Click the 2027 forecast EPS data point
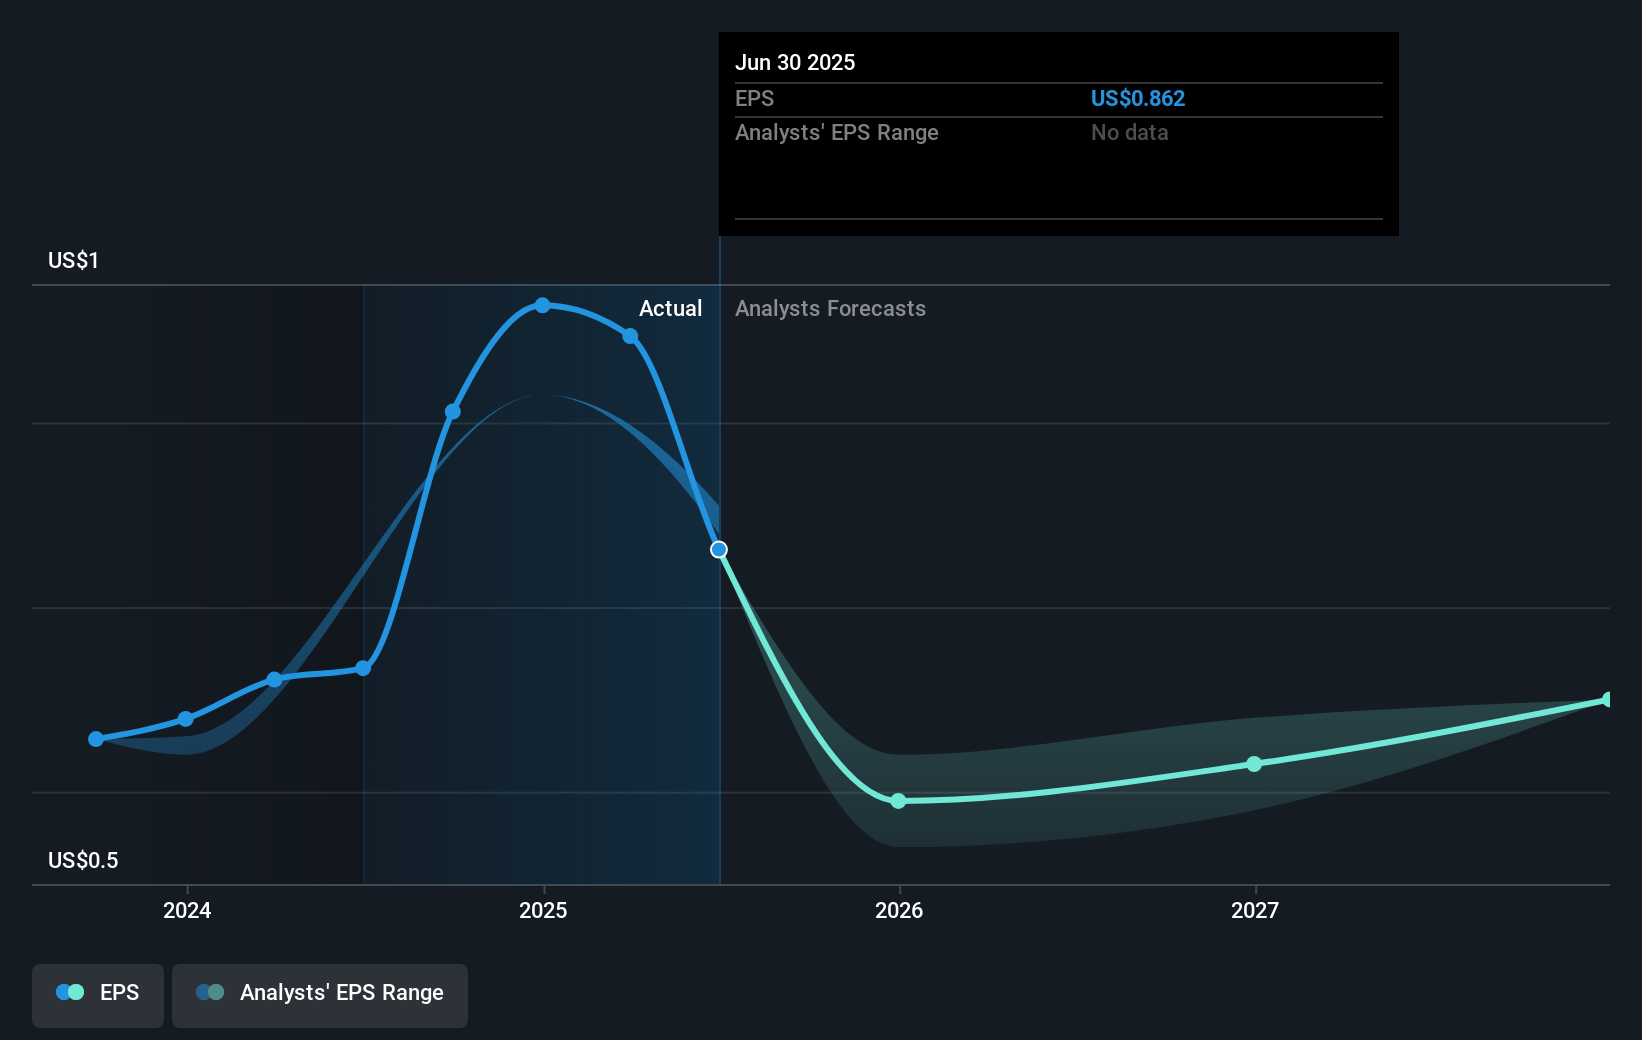The image size is (1642, 1040). tap(1254, 764)
